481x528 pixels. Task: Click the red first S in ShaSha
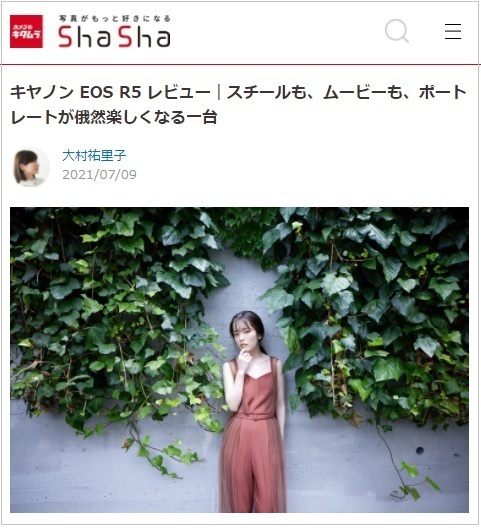tap(66, 36)
